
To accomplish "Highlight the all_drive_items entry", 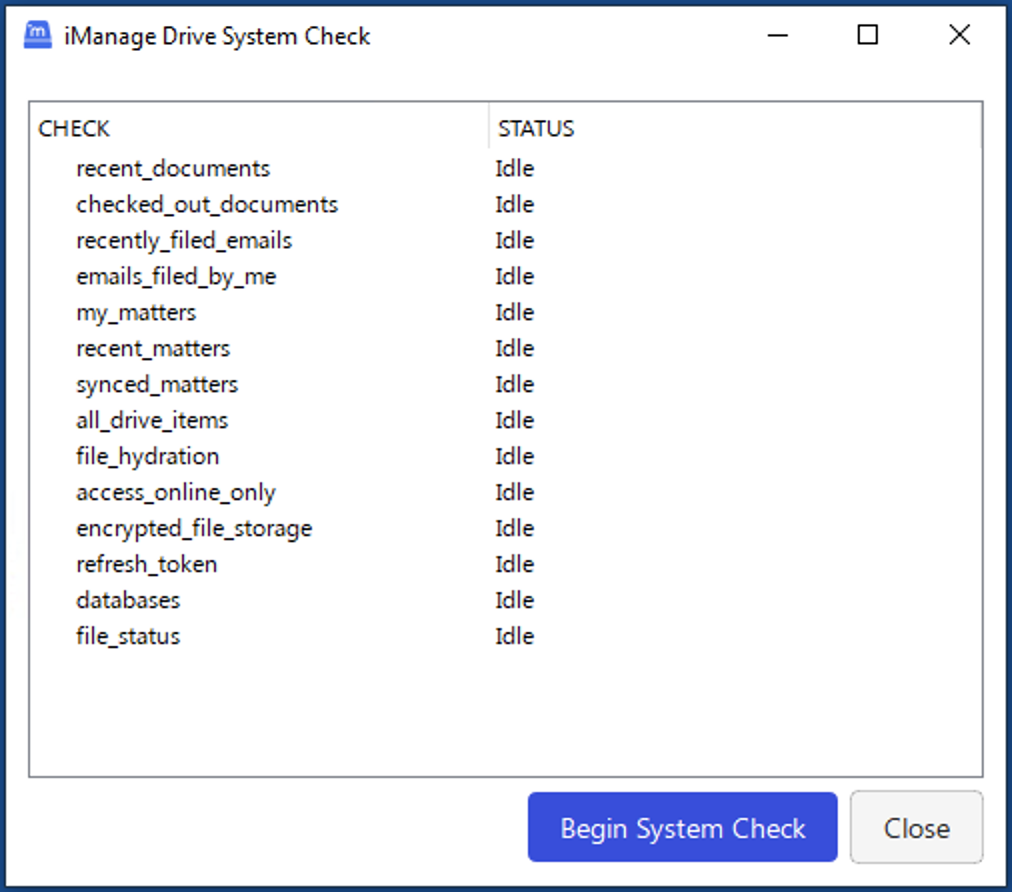I will tap(152, 420).
